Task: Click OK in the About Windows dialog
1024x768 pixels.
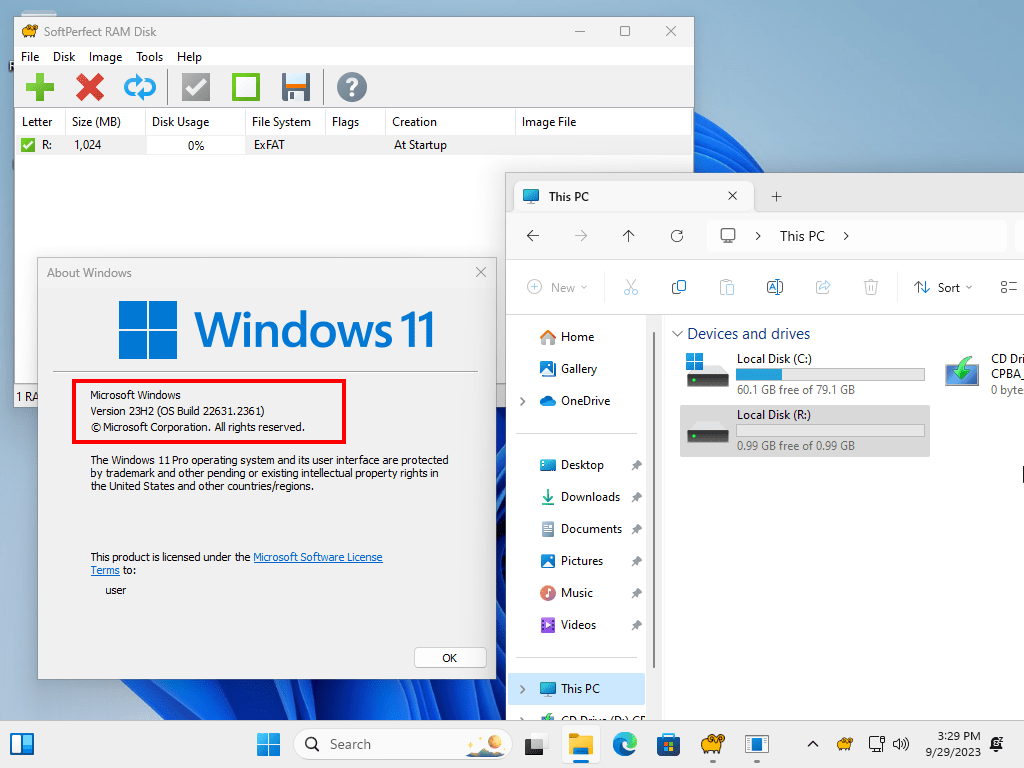Action: tap(450, 658)
